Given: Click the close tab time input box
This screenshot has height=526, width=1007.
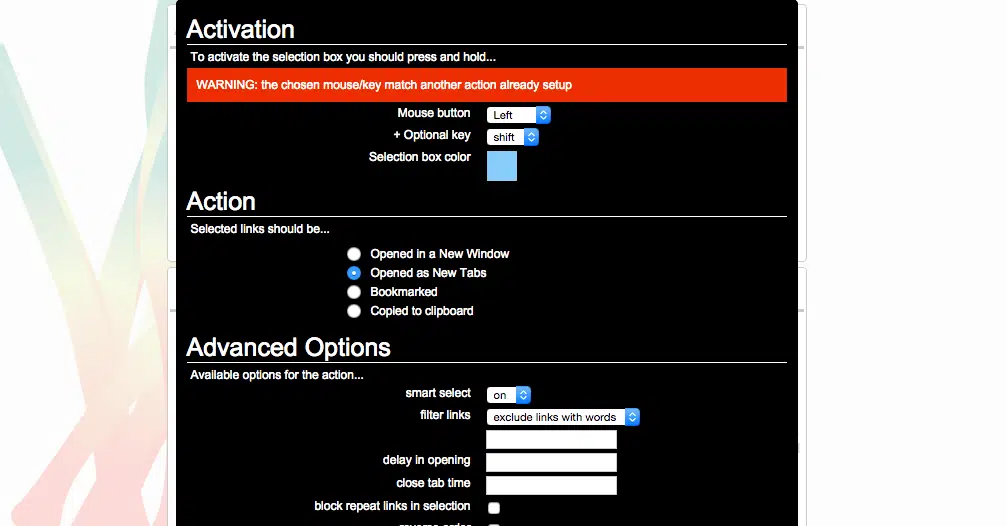Looking at the screenshot, I should (x=551, y=485).
